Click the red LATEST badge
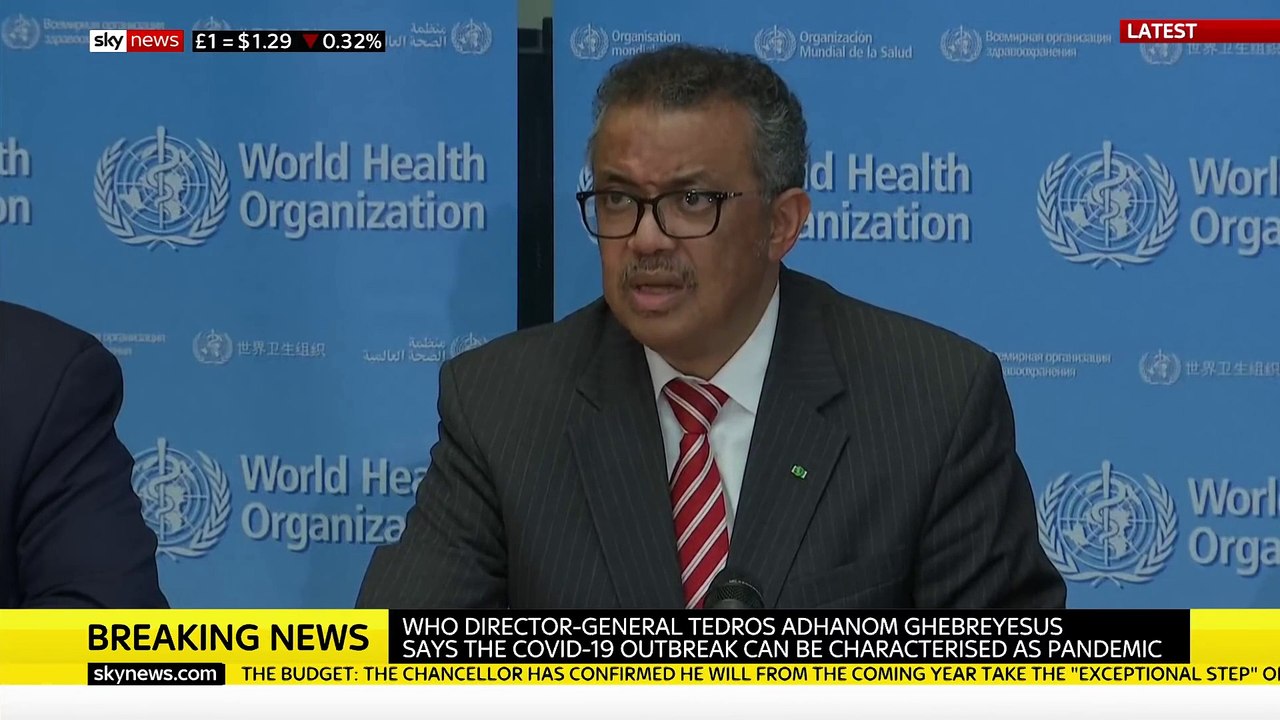The image size is (1280, 720). 1199,31
